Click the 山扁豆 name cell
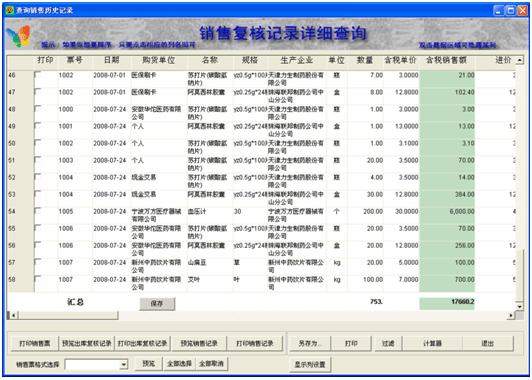Viewport: 532px width, 380px height. 210,266
